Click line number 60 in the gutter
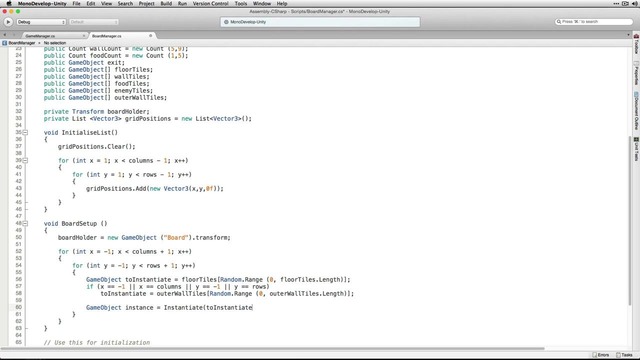 (x=18, y=307)
